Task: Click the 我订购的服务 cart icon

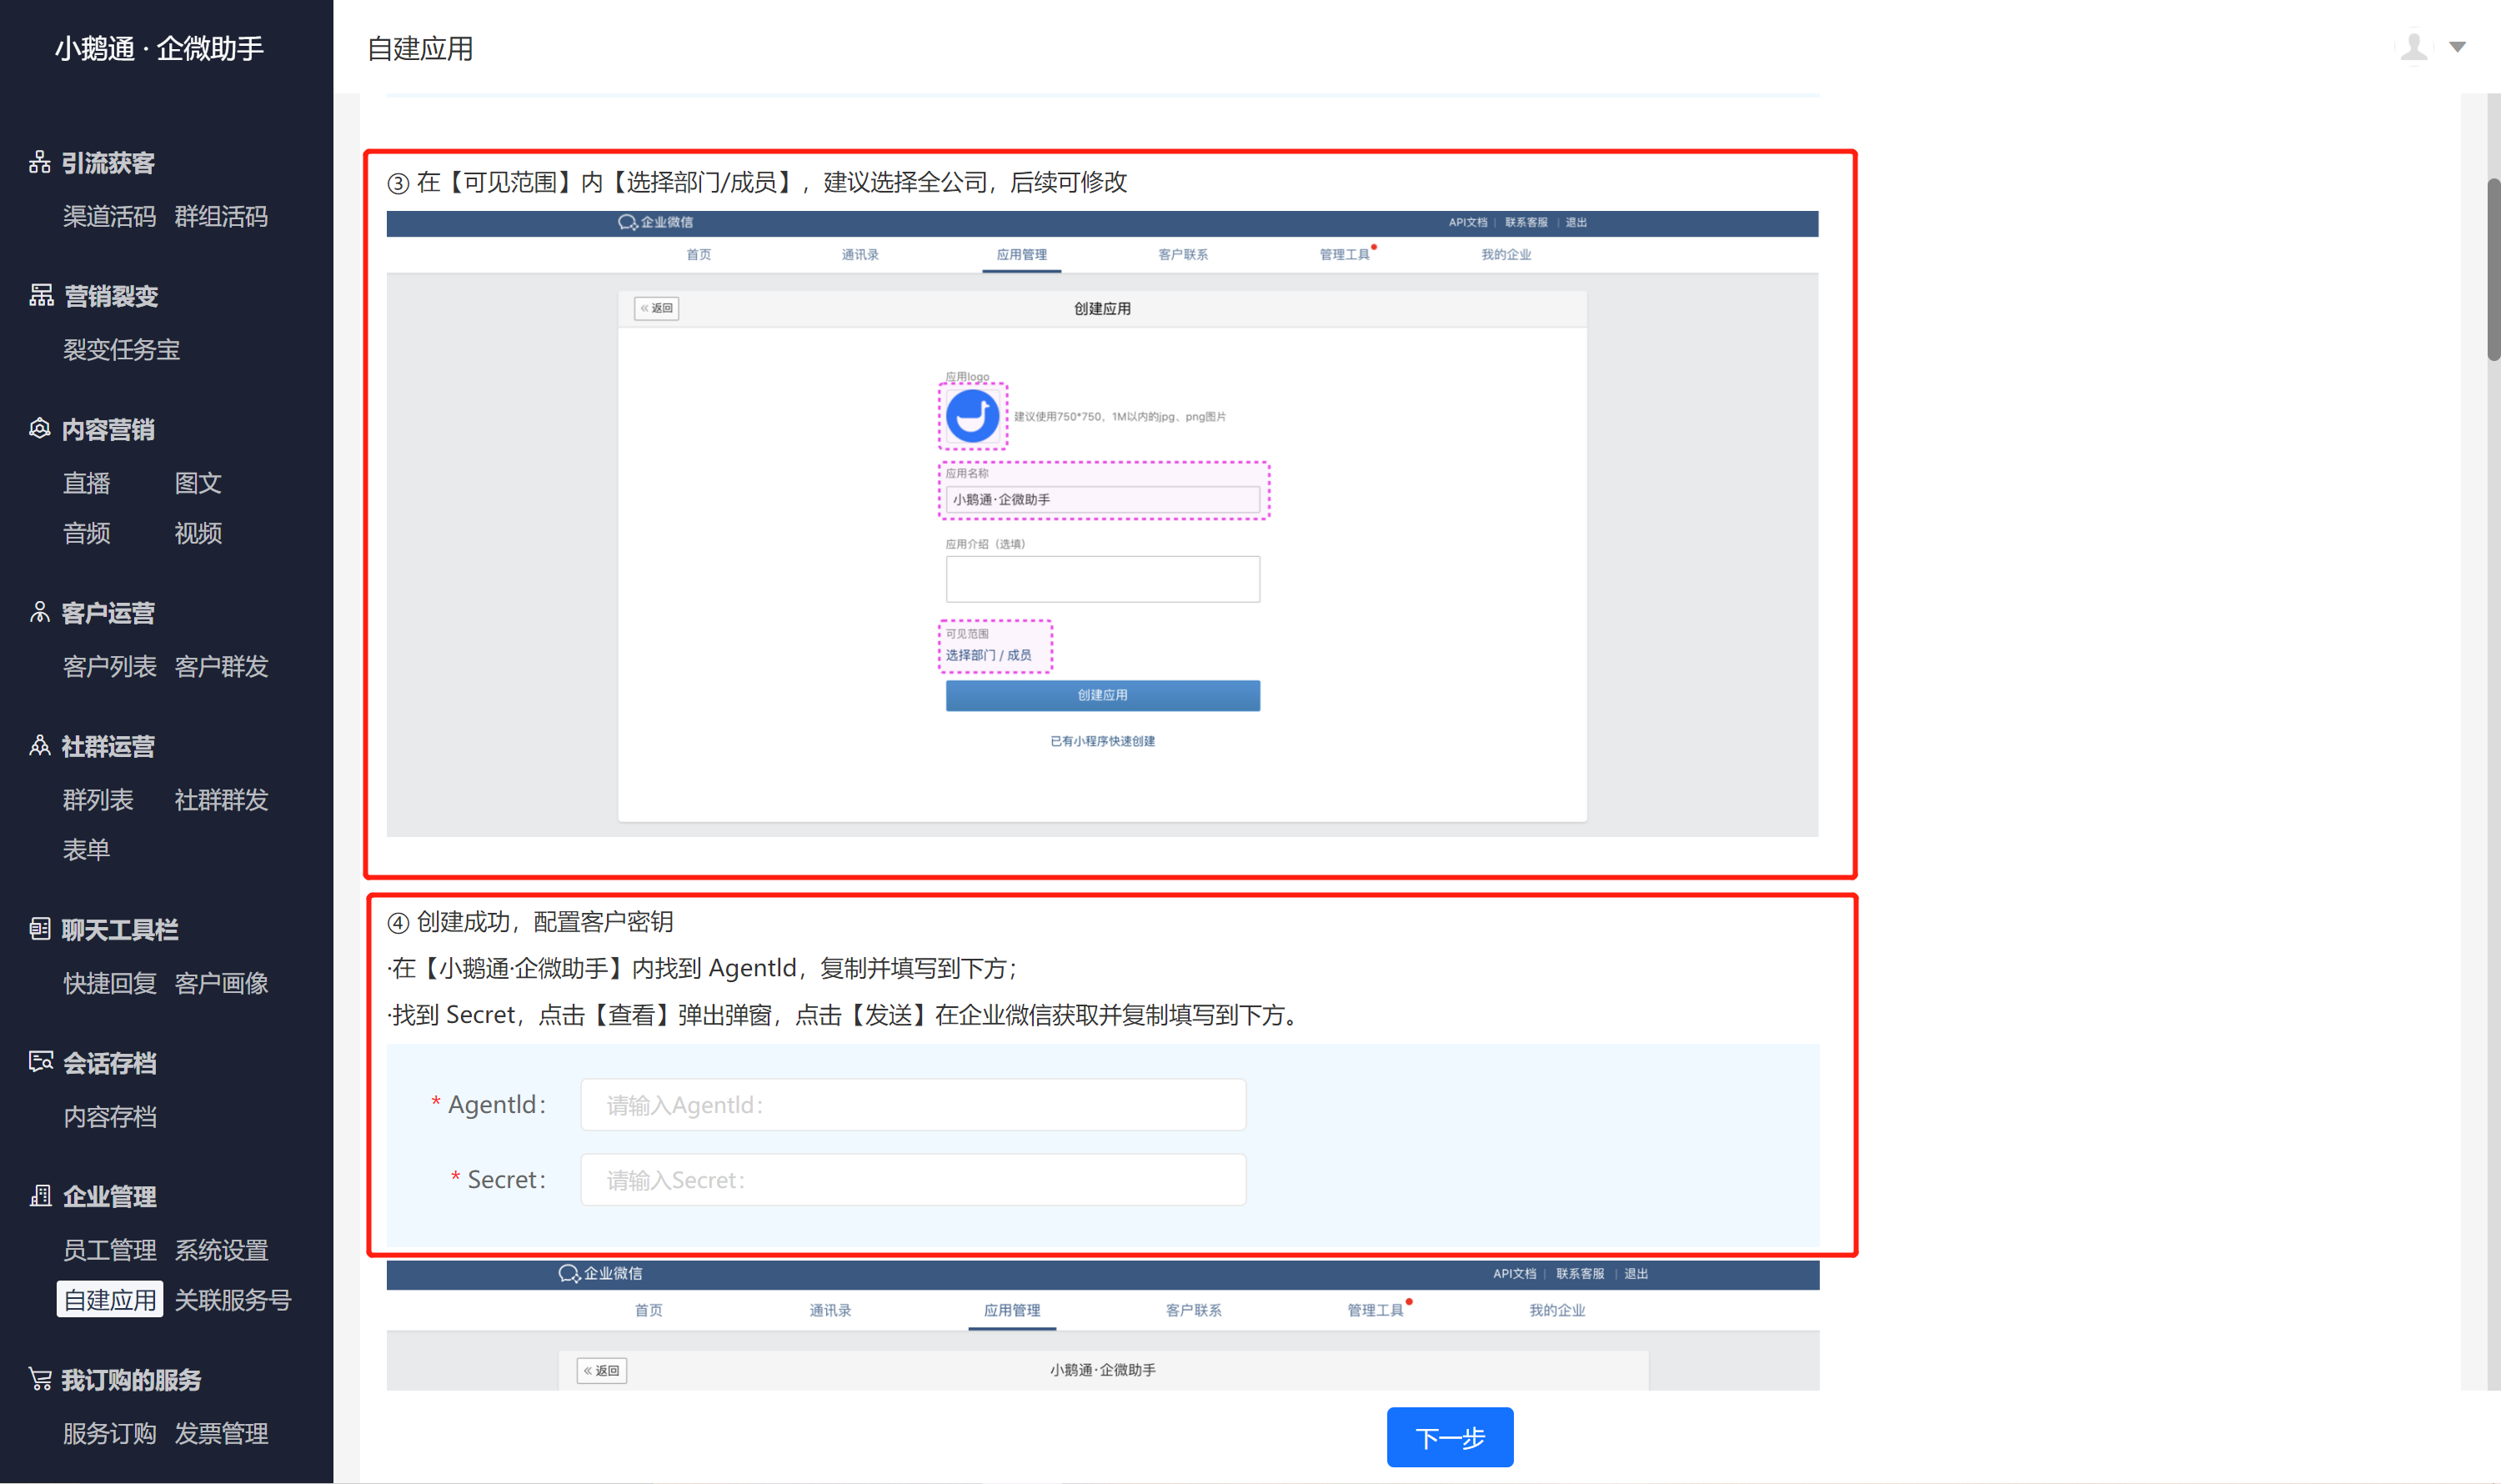Action: pyautogui.click(x=40, y=1379)
